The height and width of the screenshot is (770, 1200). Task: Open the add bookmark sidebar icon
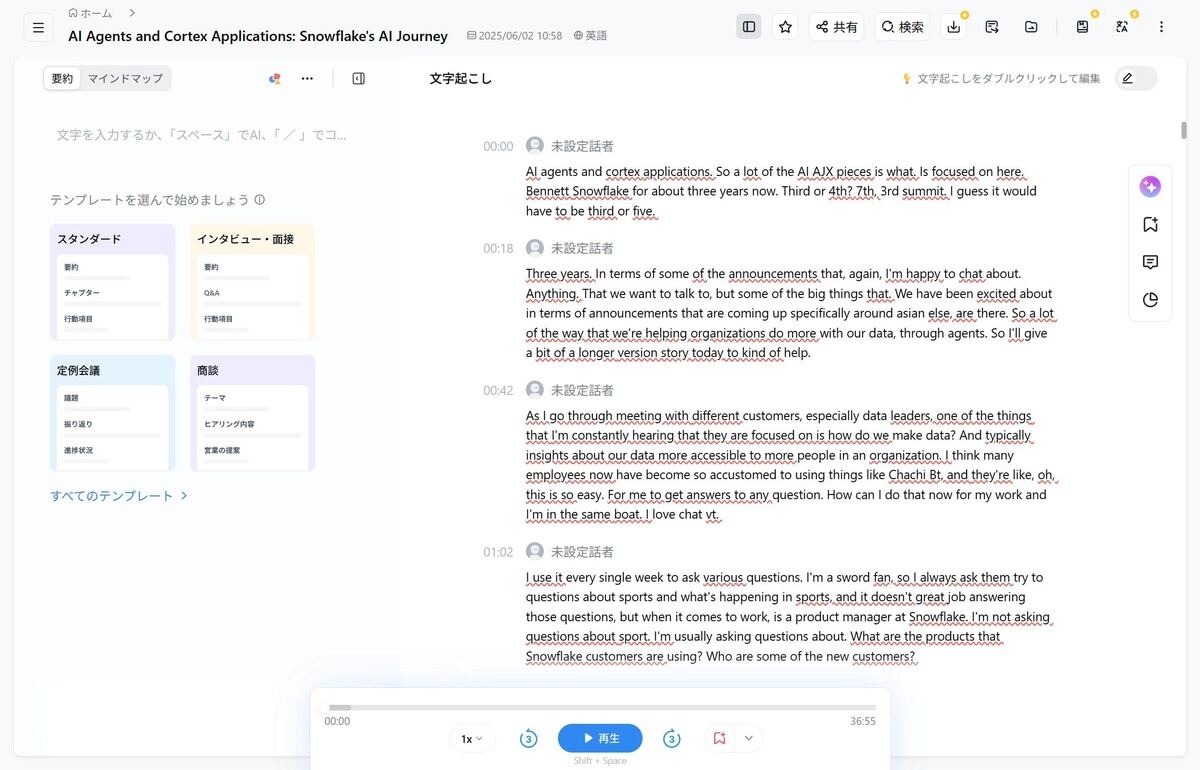[1150, 225]
